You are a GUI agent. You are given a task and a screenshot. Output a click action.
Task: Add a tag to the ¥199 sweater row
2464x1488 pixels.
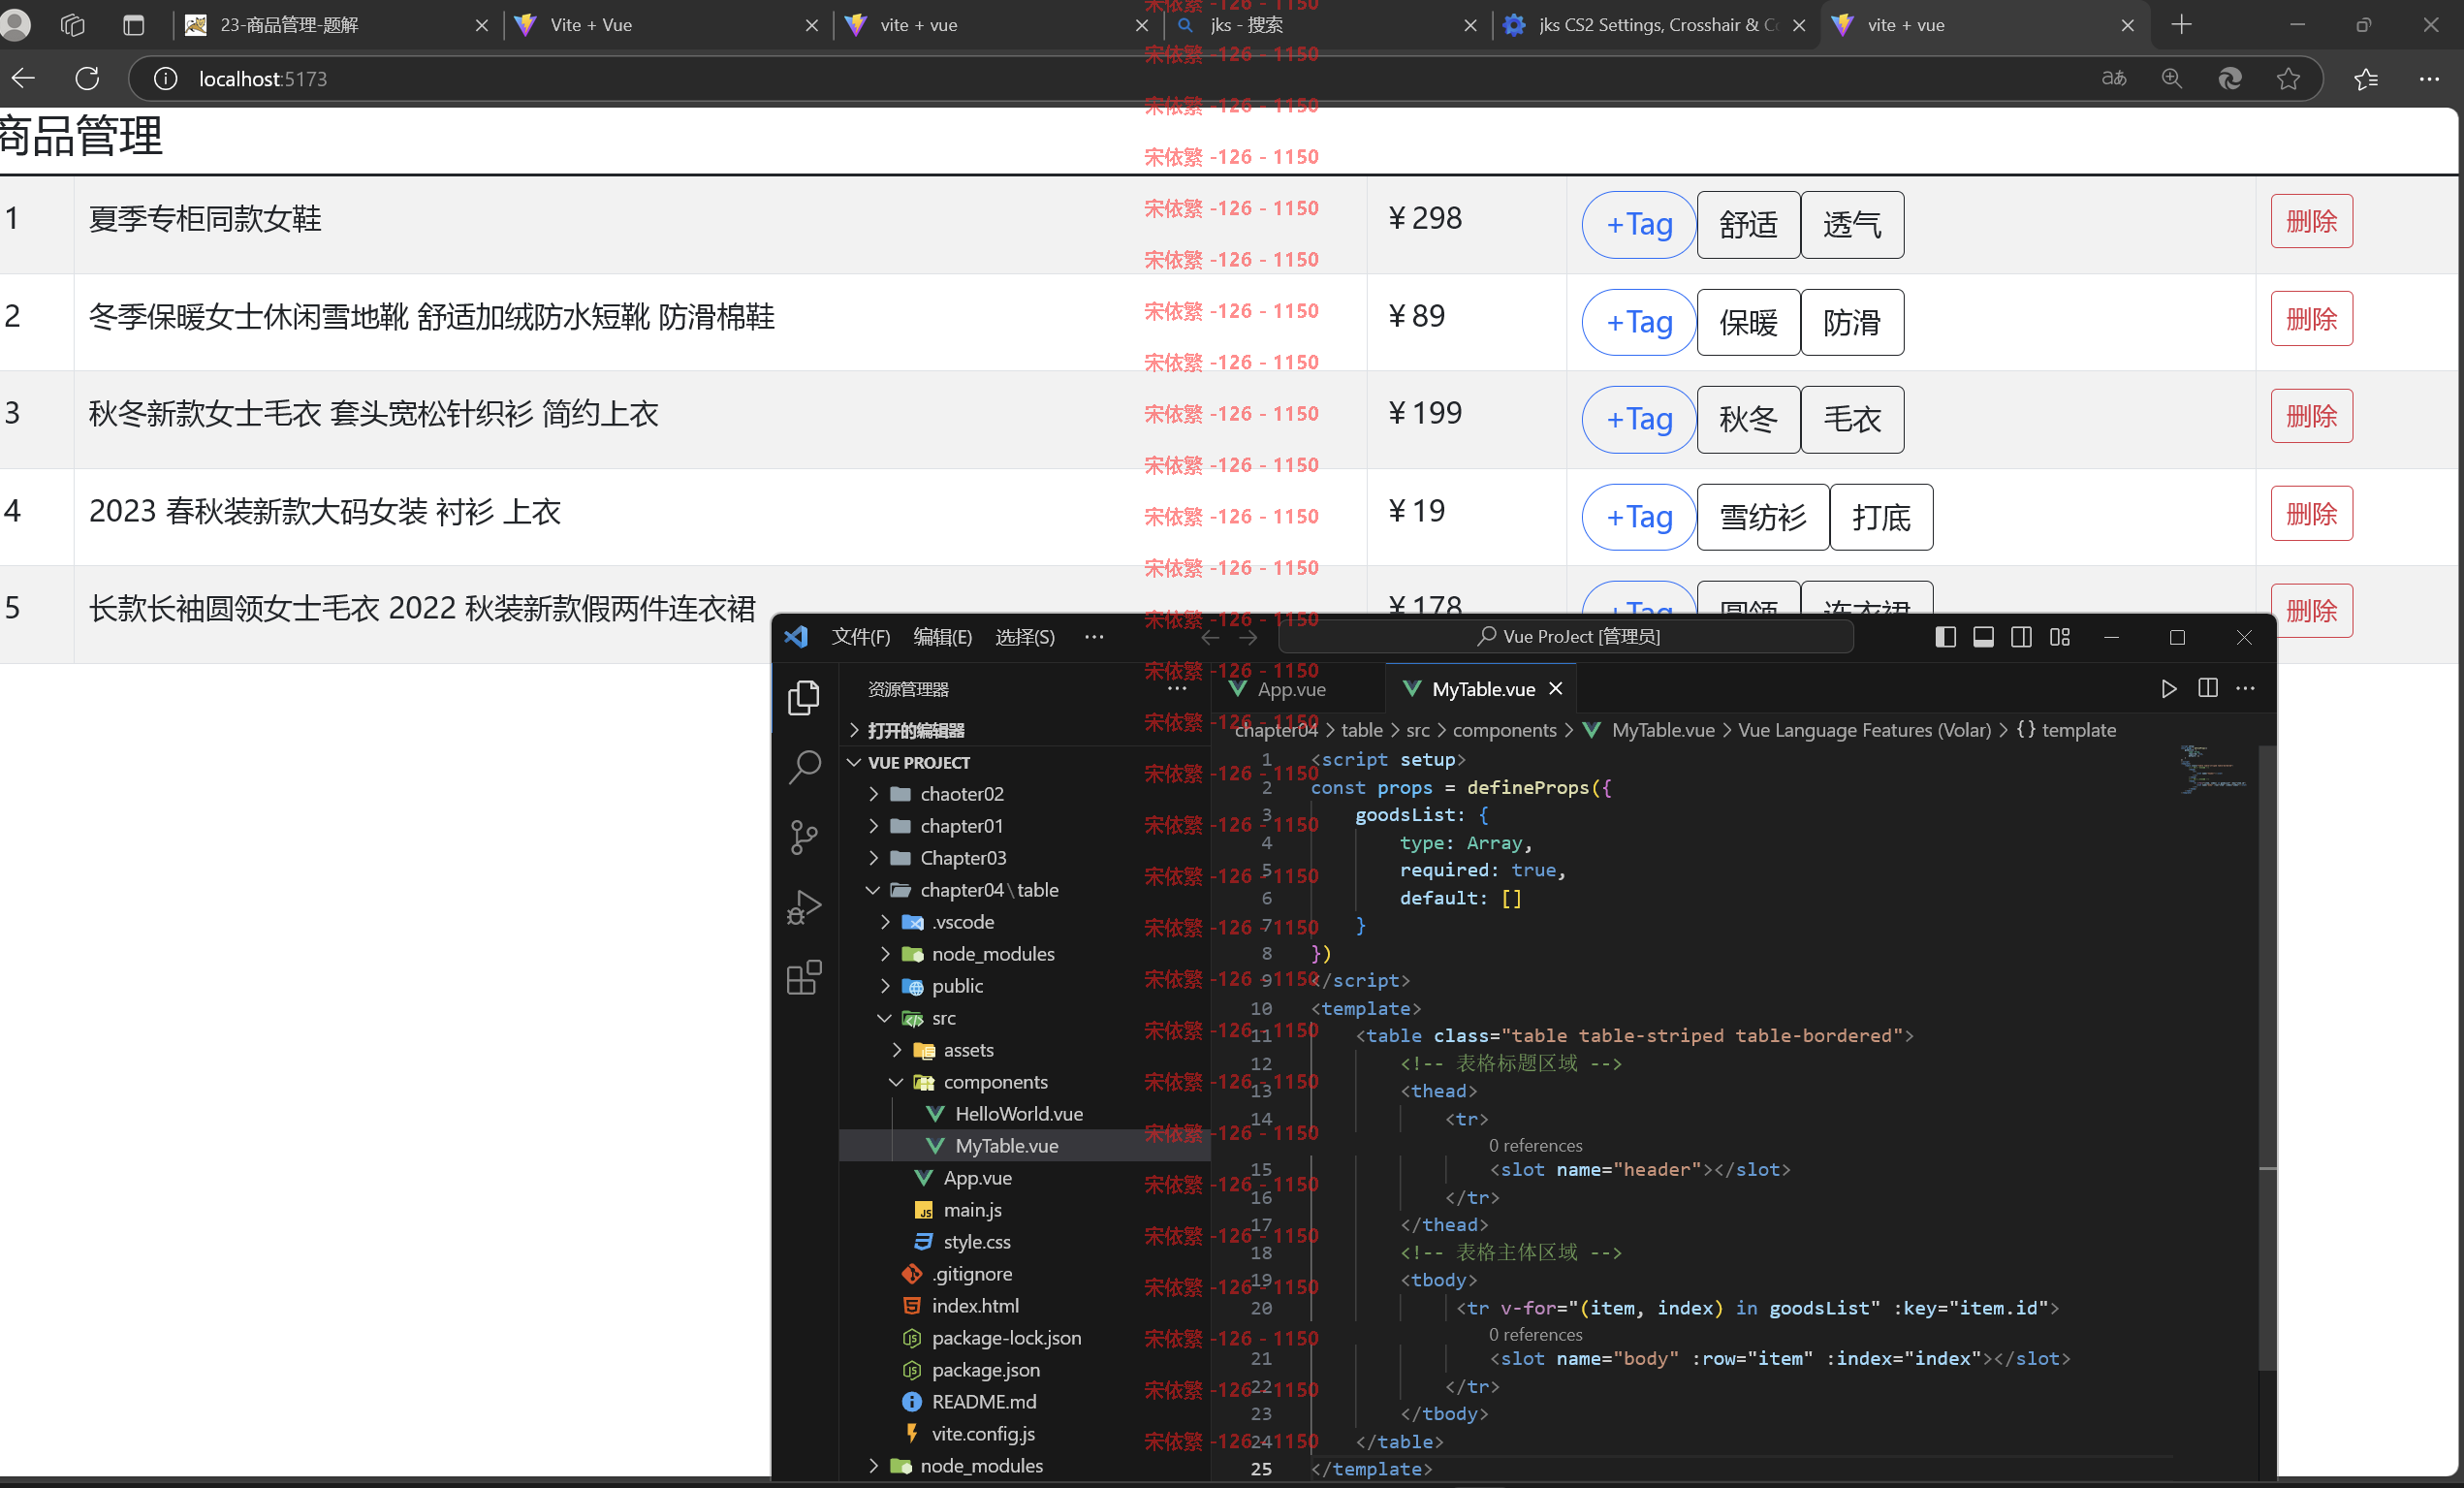[x=1639, y=420]
